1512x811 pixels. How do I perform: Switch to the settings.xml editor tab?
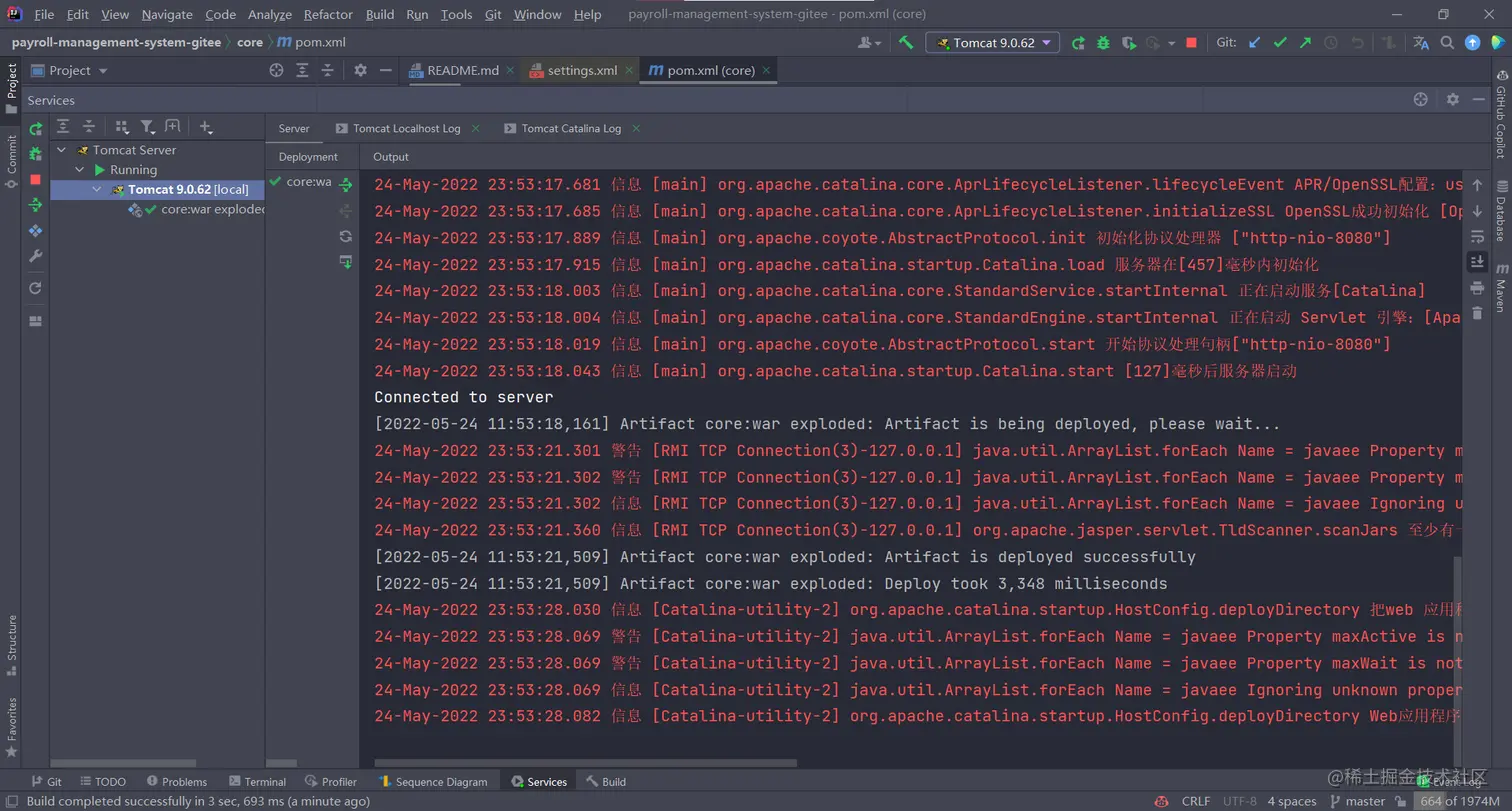click(x=582, y=70)
